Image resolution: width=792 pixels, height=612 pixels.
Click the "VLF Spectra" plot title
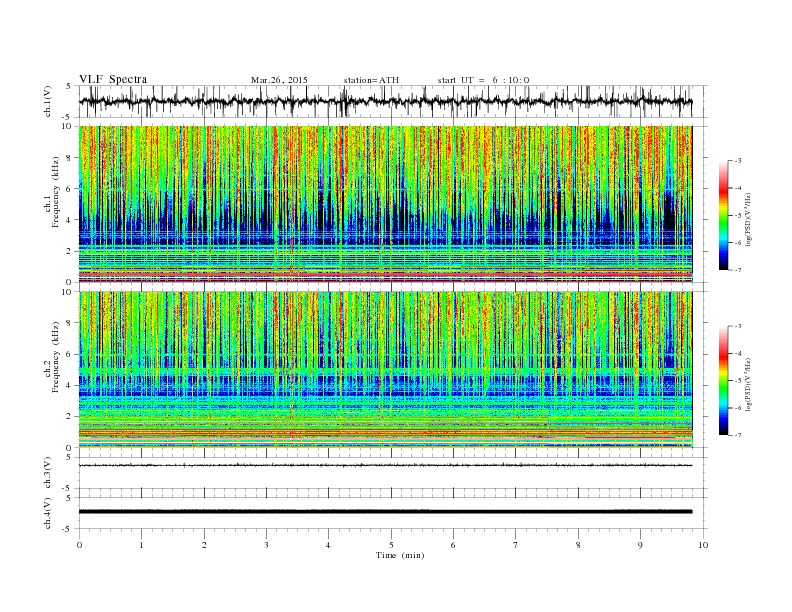[113, 79]
